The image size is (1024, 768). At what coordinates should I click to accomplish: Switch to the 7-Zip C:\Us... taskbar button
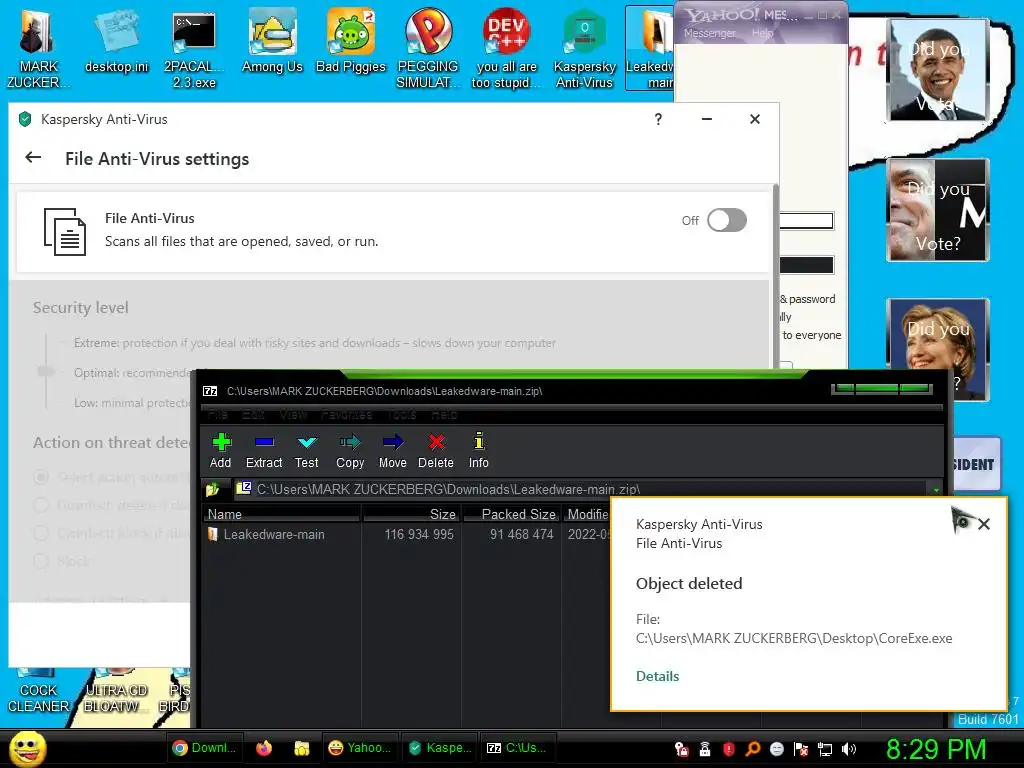[x=519, y=748]
